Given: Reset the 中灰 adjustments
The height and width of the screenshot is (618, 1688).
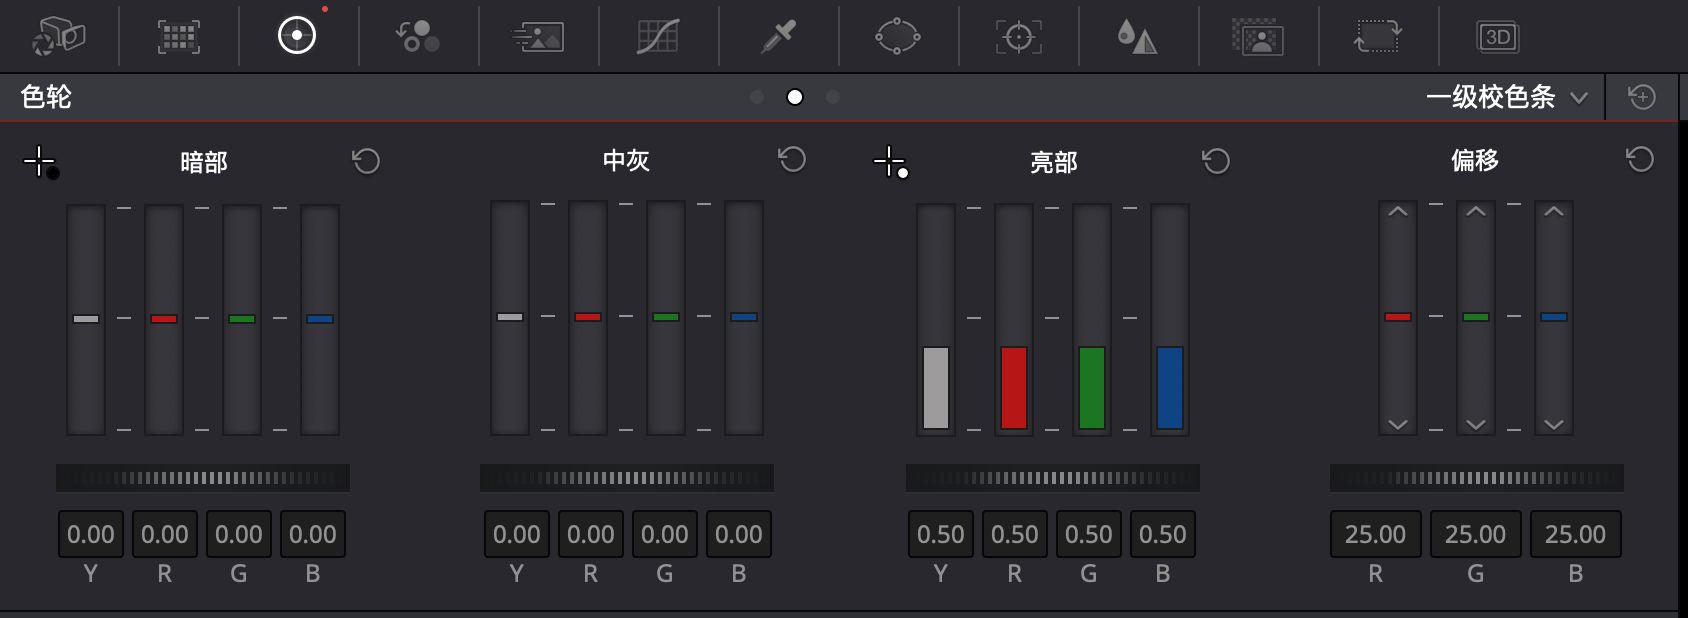Looking at the screenshot, I should tap(792, 160).
